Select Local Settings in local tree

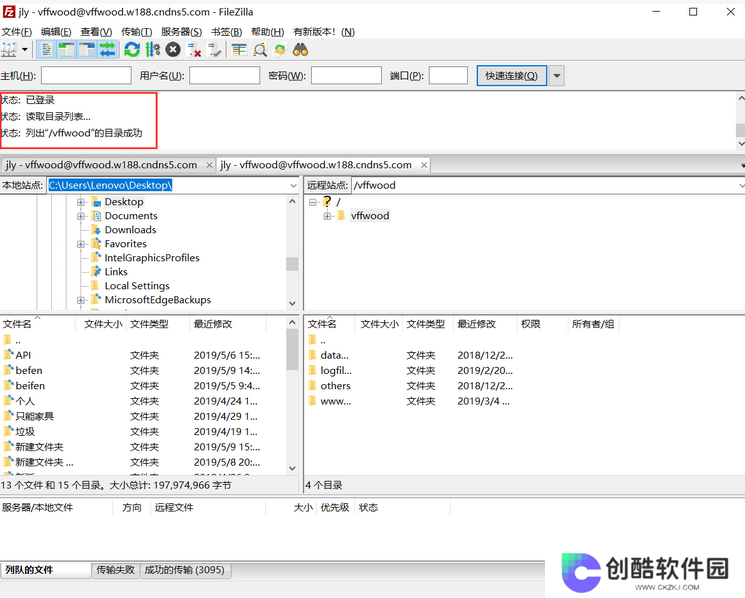tap(137, 286)
